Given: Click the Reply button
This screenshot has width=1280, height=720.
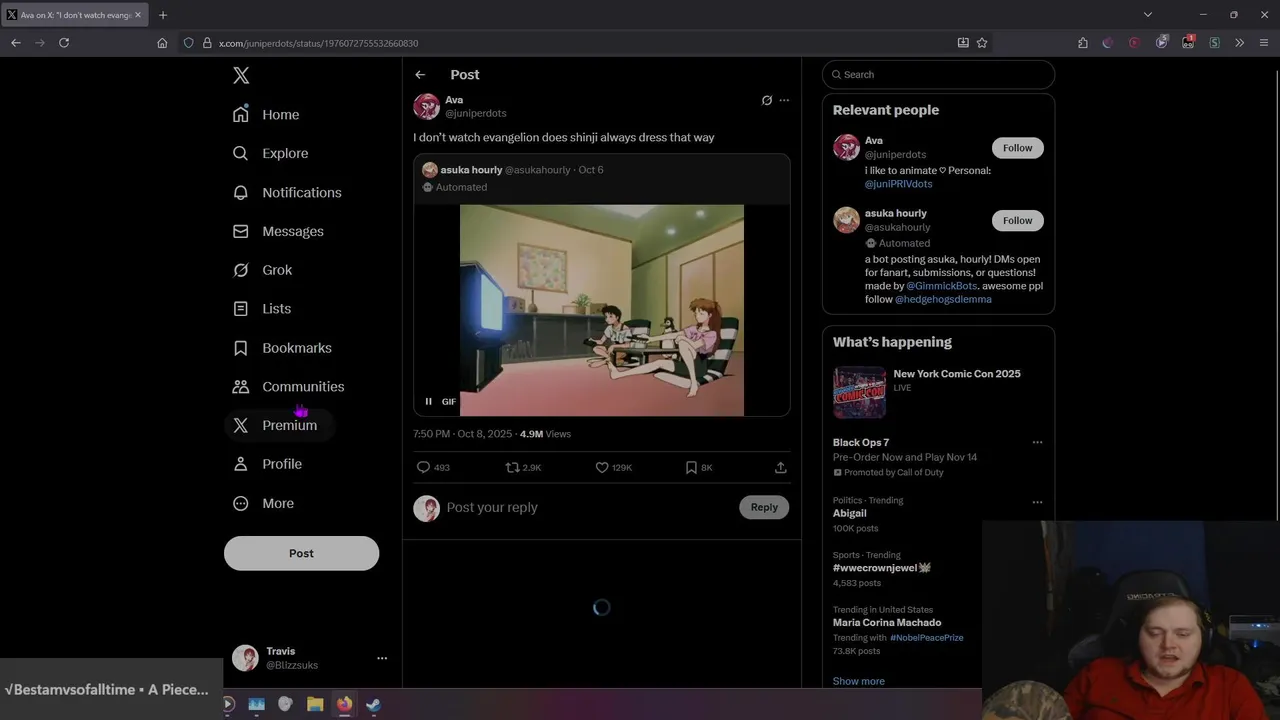Looking at the screenshot, I should pyautogui.click(x=764, y=507).
